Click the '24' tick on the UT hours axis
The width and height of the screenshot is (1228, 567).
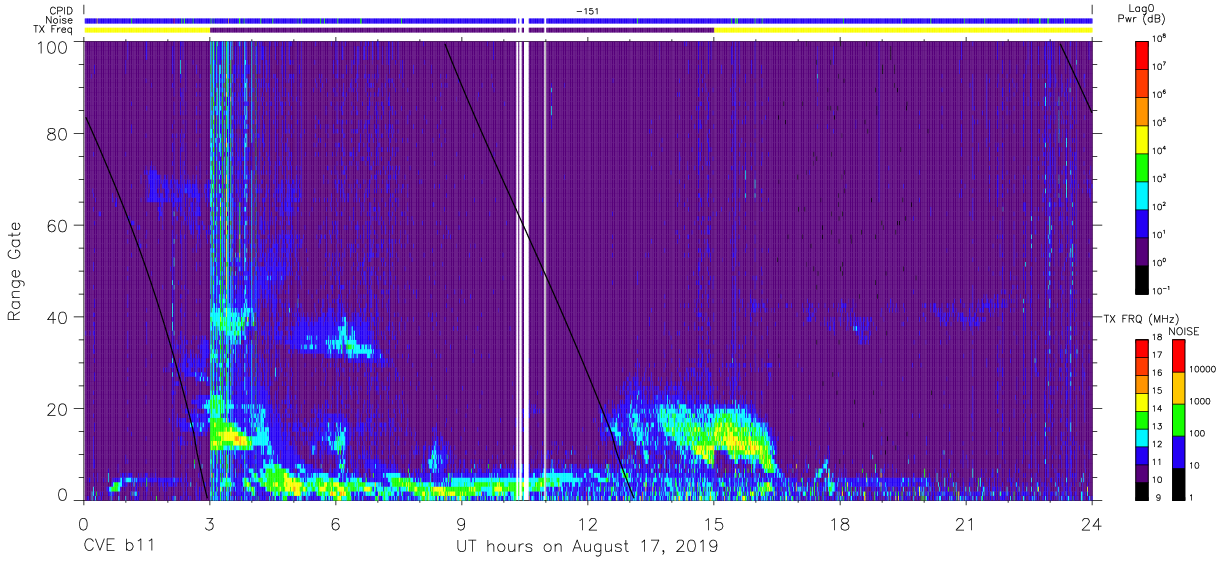pyautogui.click(x=1091, y=524)
